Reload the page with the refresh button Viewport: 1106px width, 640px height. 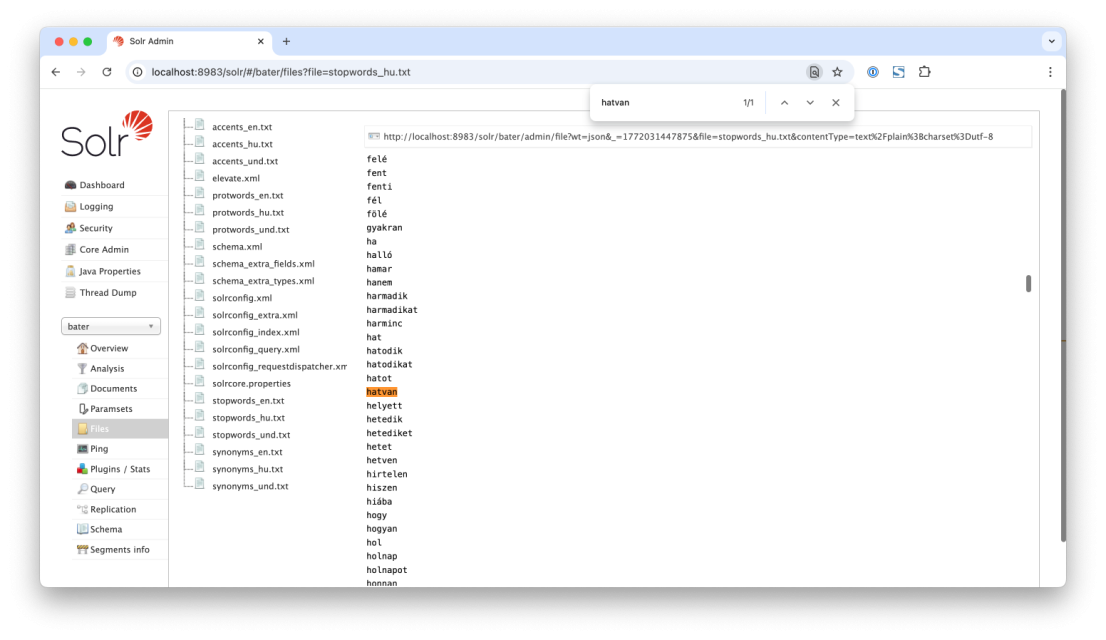coord(107,72)
